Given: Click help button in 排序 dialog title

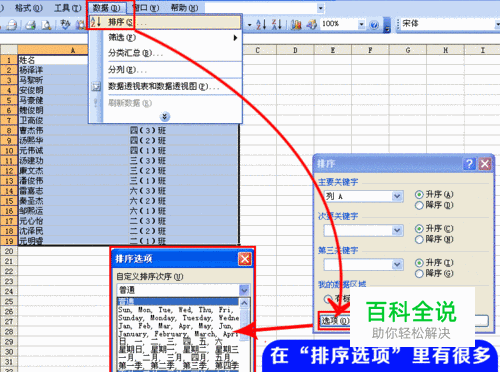Looking at the screenshot, I should point(469,164).
